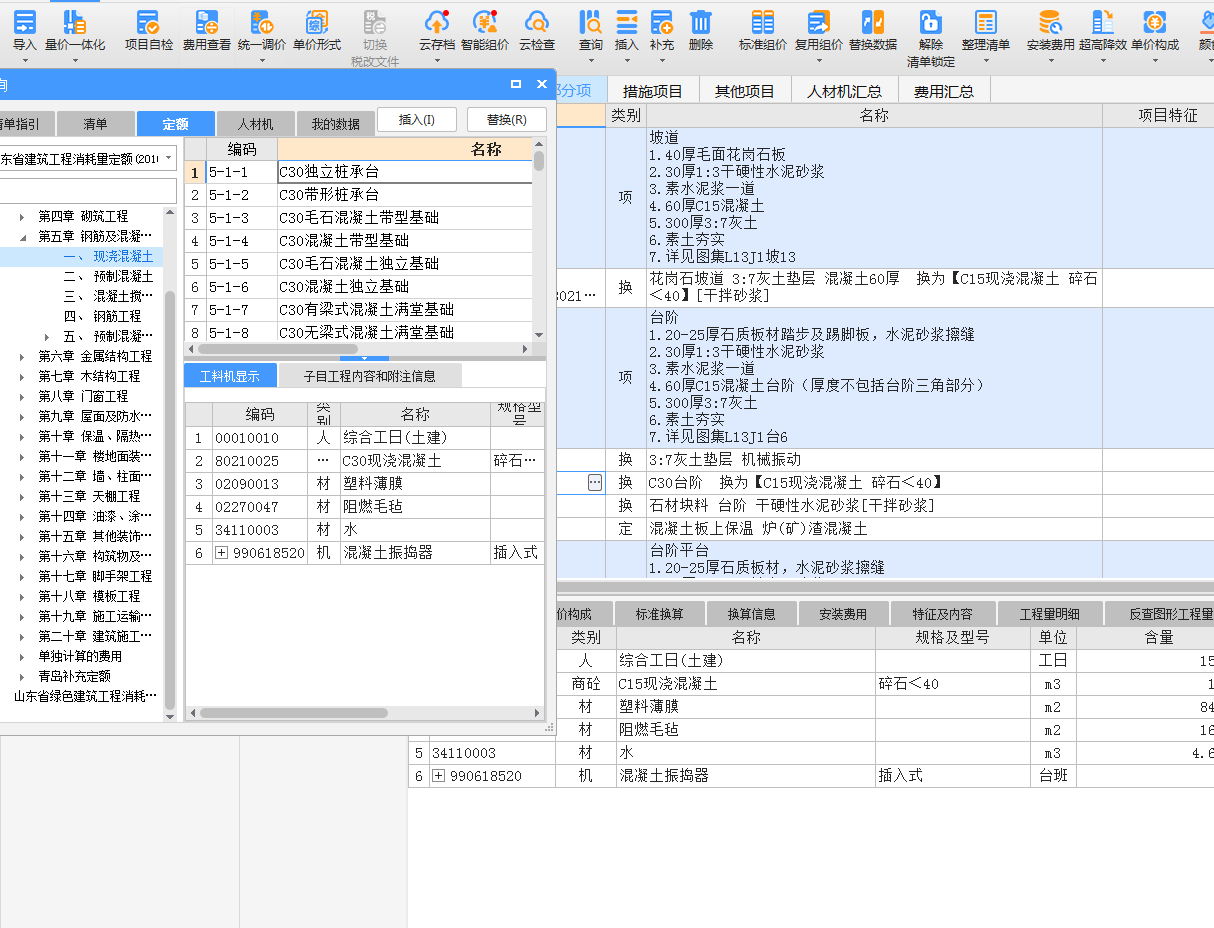Select tree item 青岛补充定额
This screenshot has width=1214, height=928.
[x=74, y=676]
